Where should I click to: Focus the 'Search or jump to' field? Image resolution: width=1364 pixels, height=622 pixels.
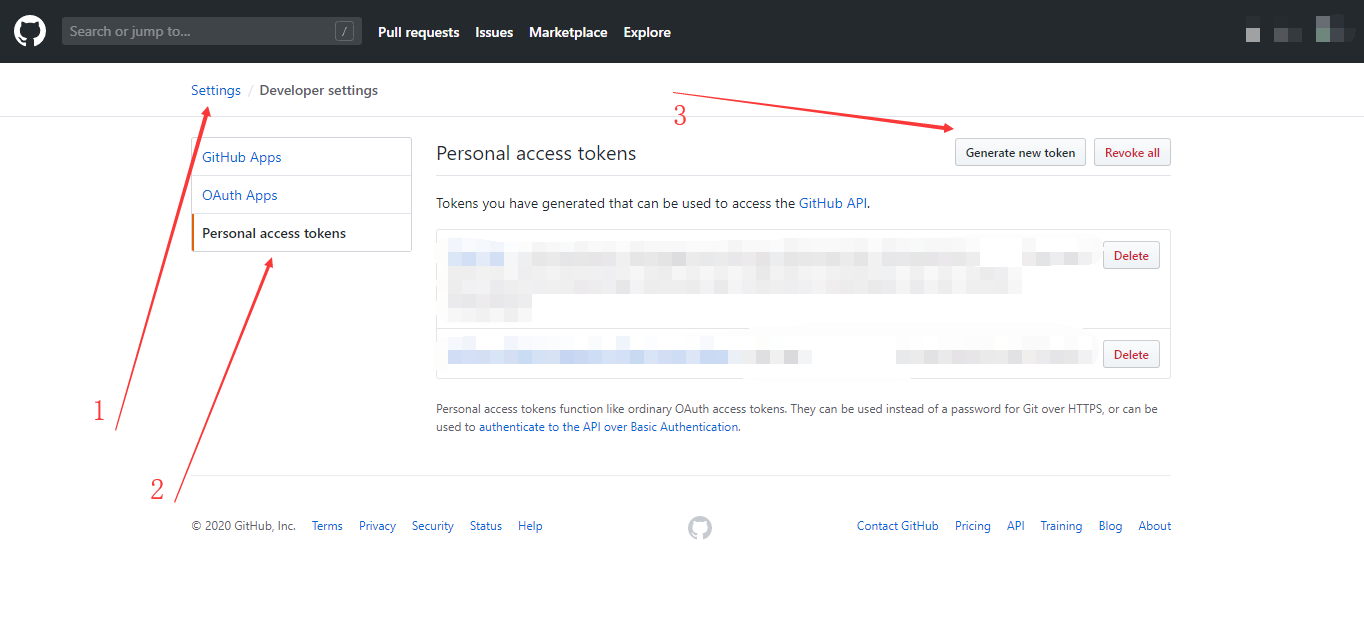[212, 31]
